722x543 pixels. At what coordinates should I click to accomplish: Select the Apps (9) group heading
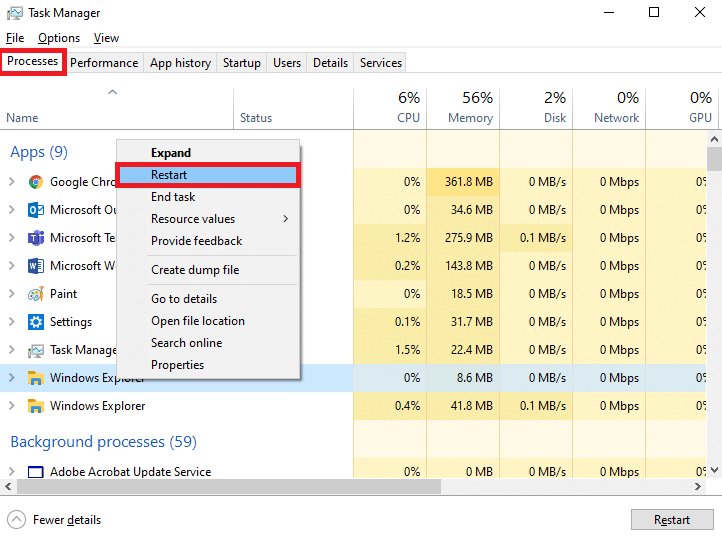coord(39,152)
